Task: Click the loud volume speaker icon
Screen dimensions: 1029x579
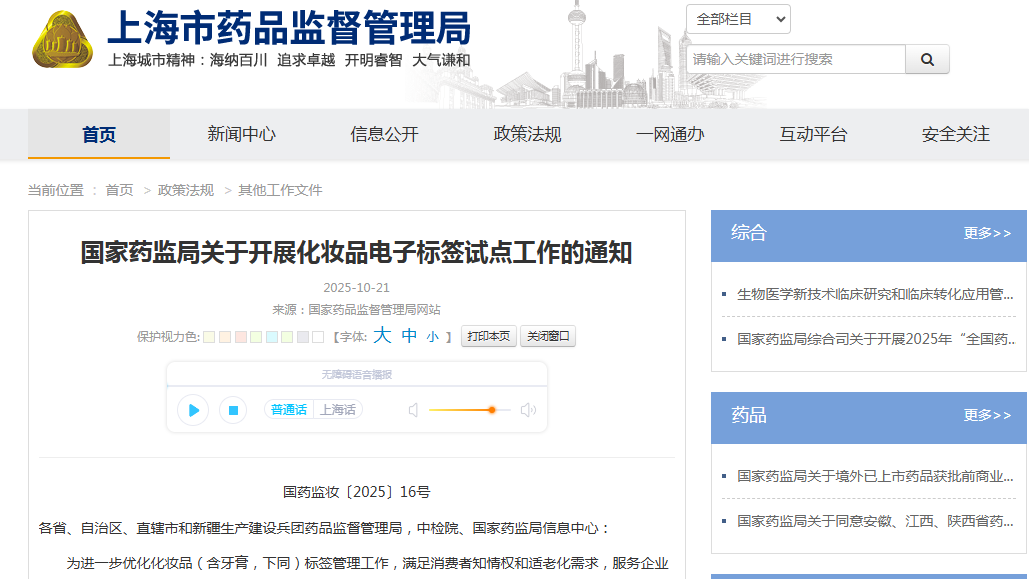Action: (x=528, y=410)
